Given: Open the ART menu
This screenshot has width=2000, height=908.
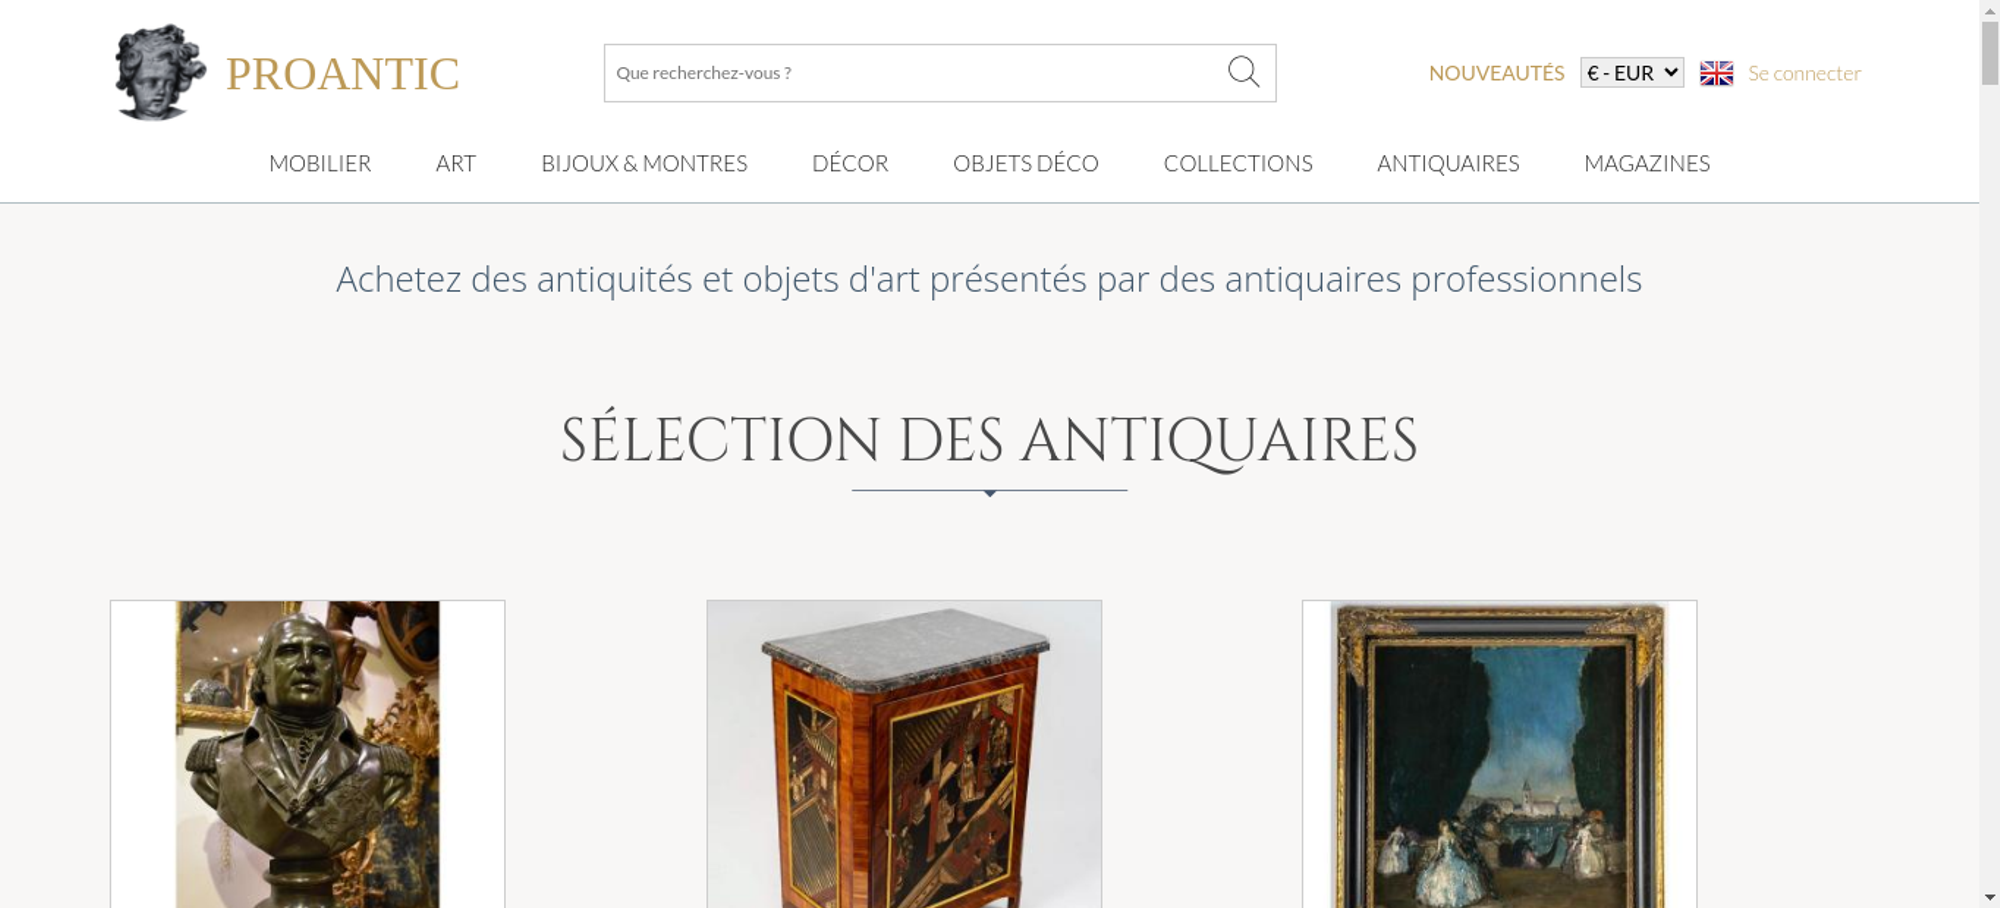Looking at the screenshot, I should point(456,163).
